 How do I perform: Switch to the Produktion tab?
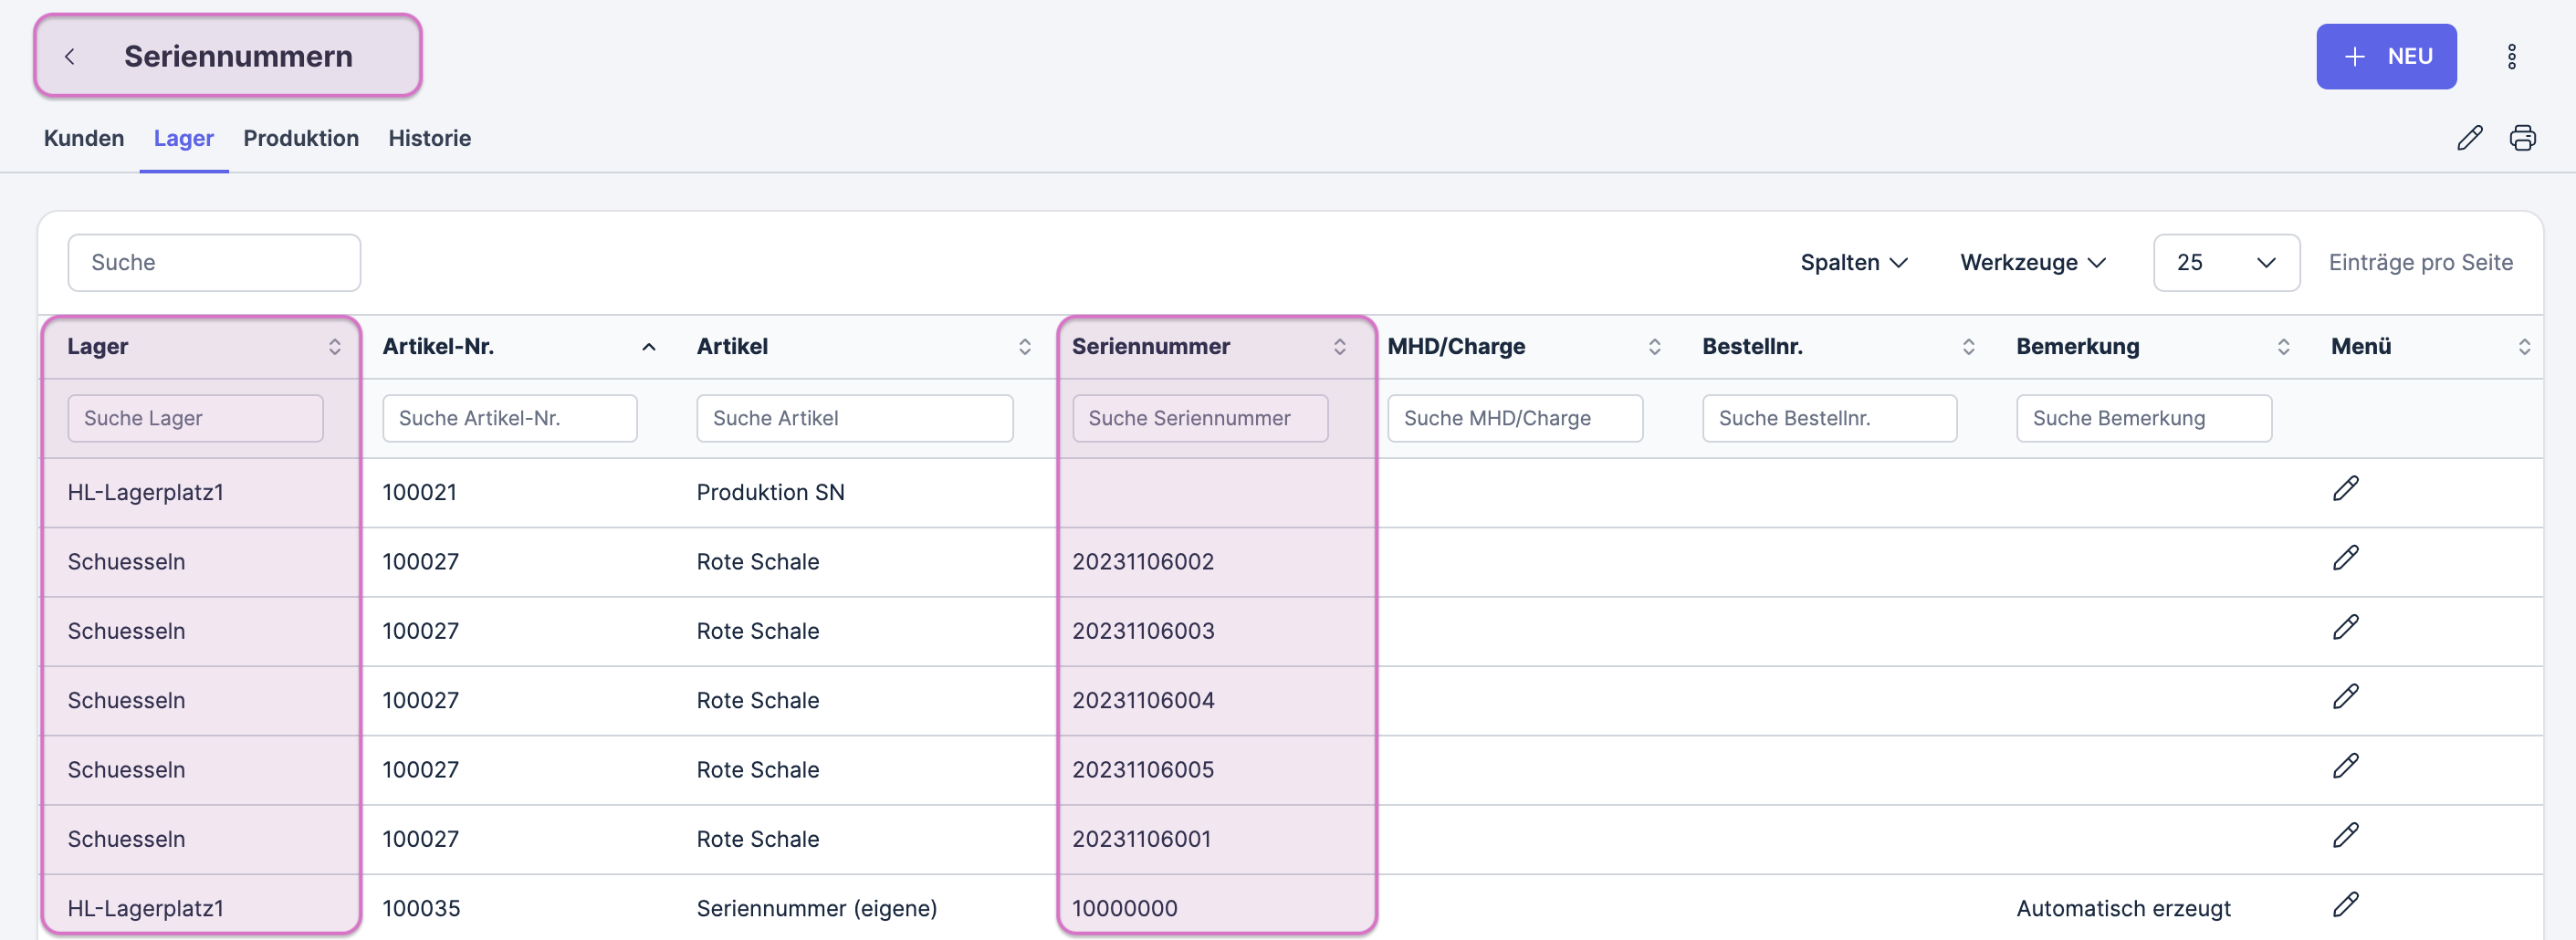pos(300,138)
